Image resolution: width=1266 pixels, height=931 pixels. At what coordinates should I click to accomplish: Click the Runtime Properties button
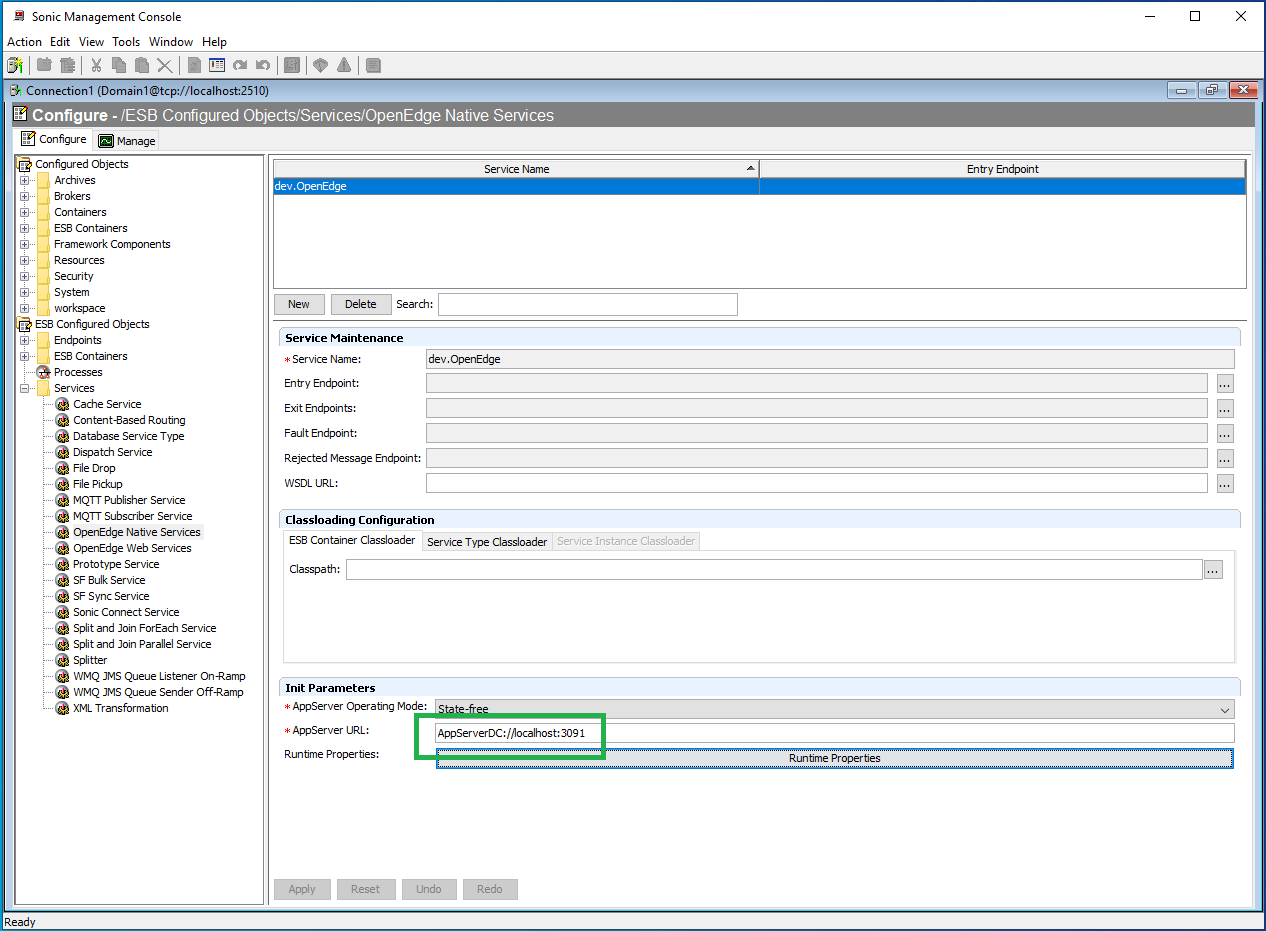tap(834, 758)
